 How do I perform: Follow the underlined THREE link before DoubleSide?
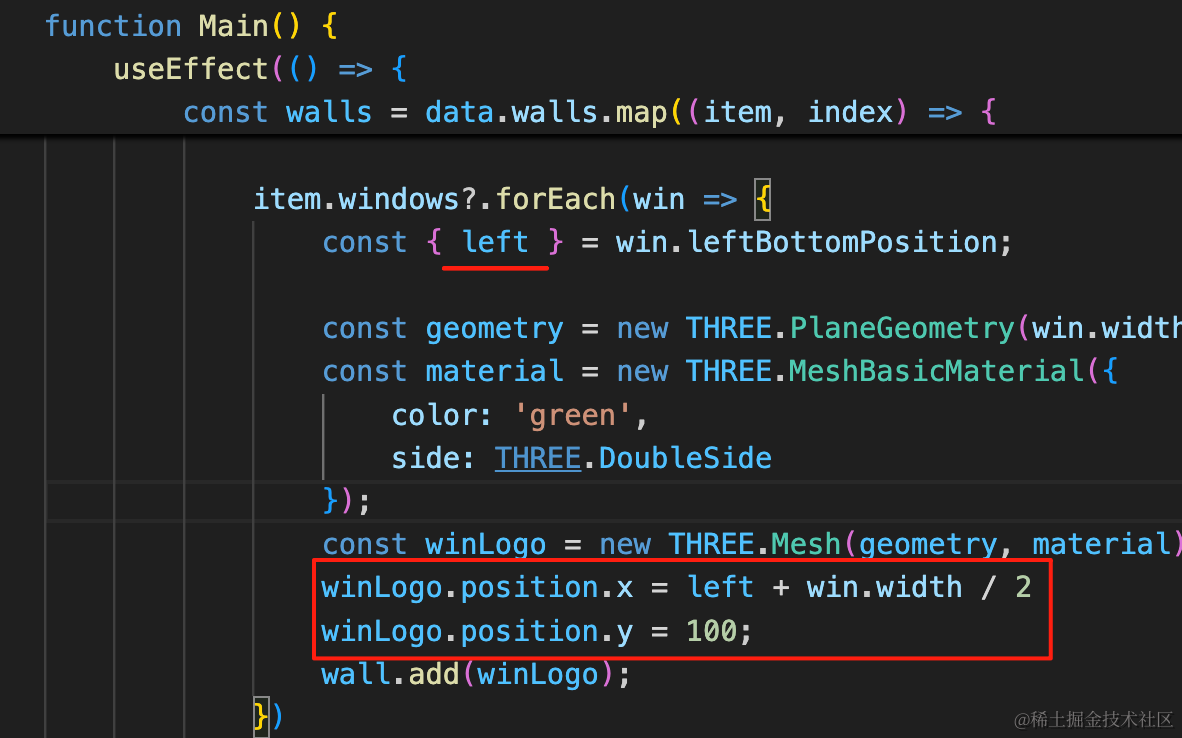[537, 458]
